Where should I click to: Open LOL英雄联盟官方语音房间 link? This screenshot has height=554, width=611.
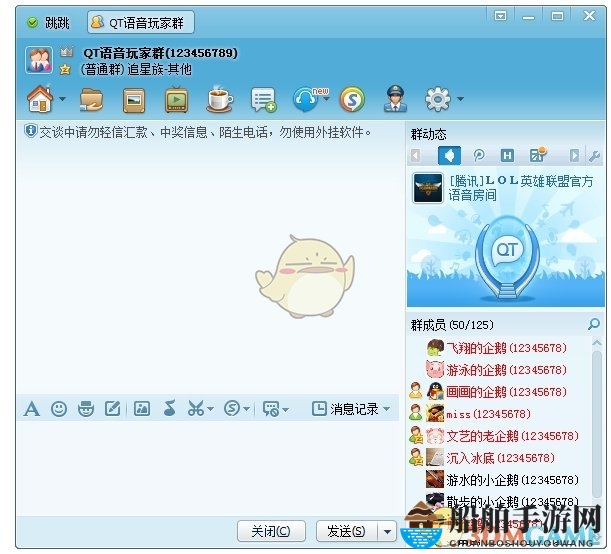(521, 188)
